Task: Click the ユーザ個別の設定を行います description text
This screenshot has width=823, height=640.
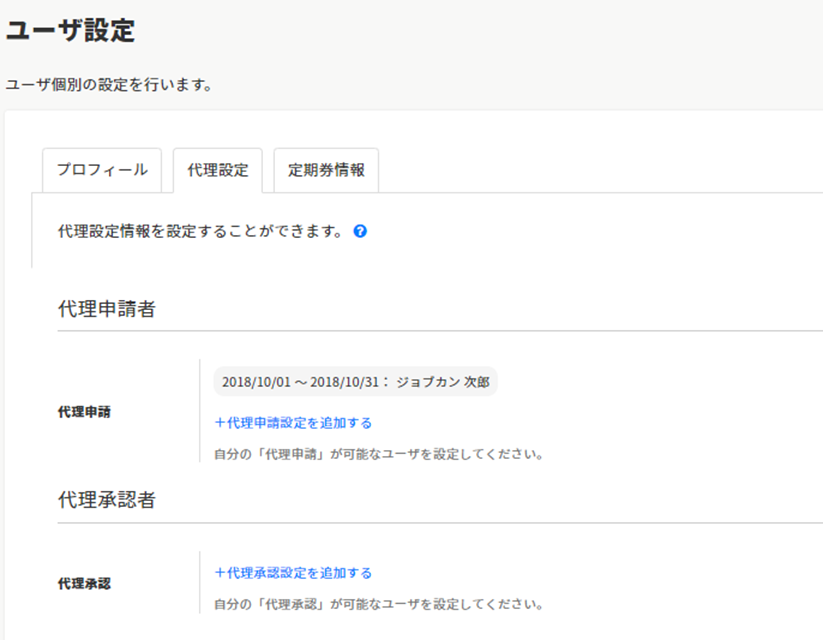Action: tap(109, 85)
